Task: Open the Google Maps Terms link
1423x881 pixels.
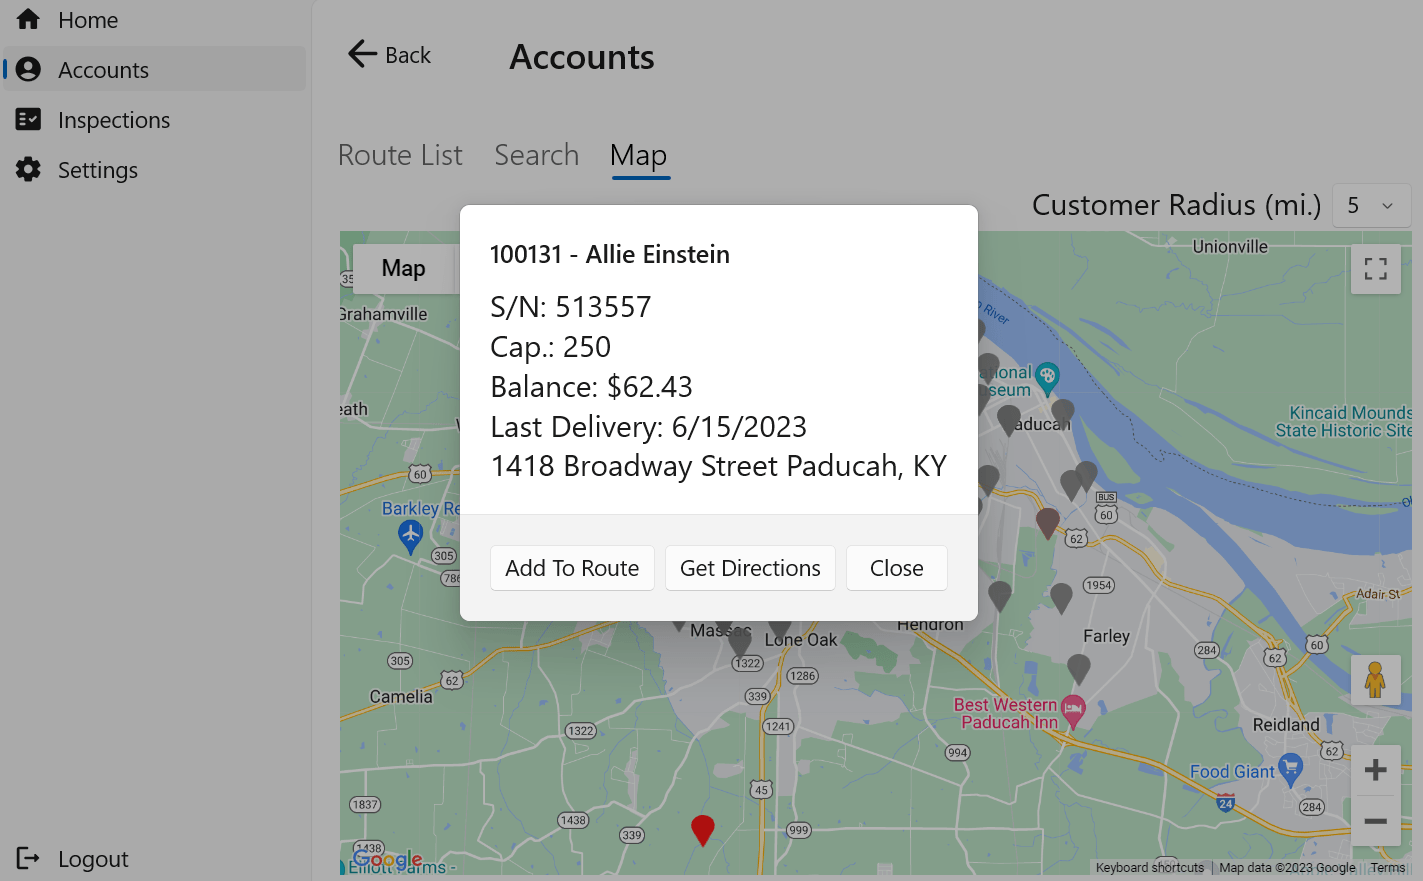Action: tap(1387, 868)
